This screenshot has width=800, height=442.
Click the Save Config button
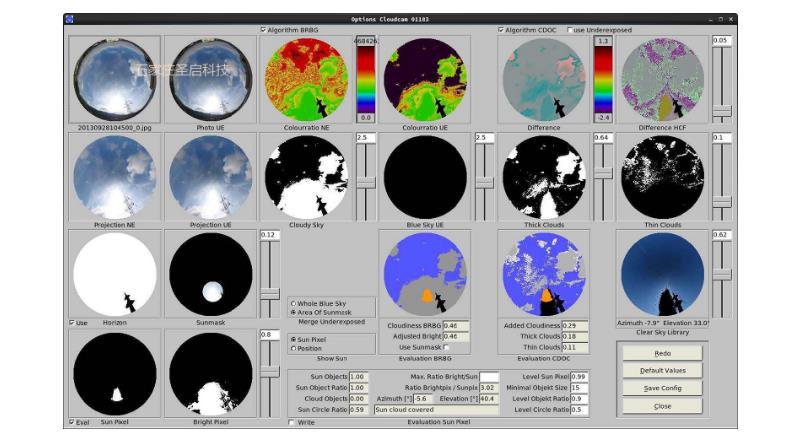coord(662,388)
